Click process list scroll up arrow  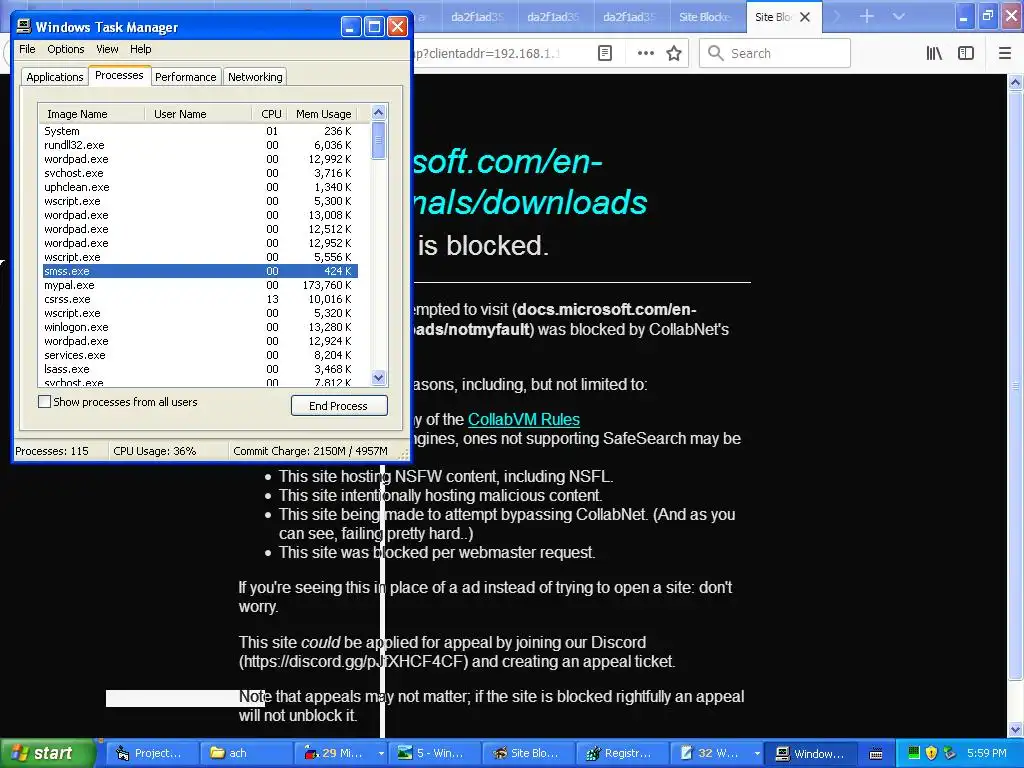pos(378,112)
